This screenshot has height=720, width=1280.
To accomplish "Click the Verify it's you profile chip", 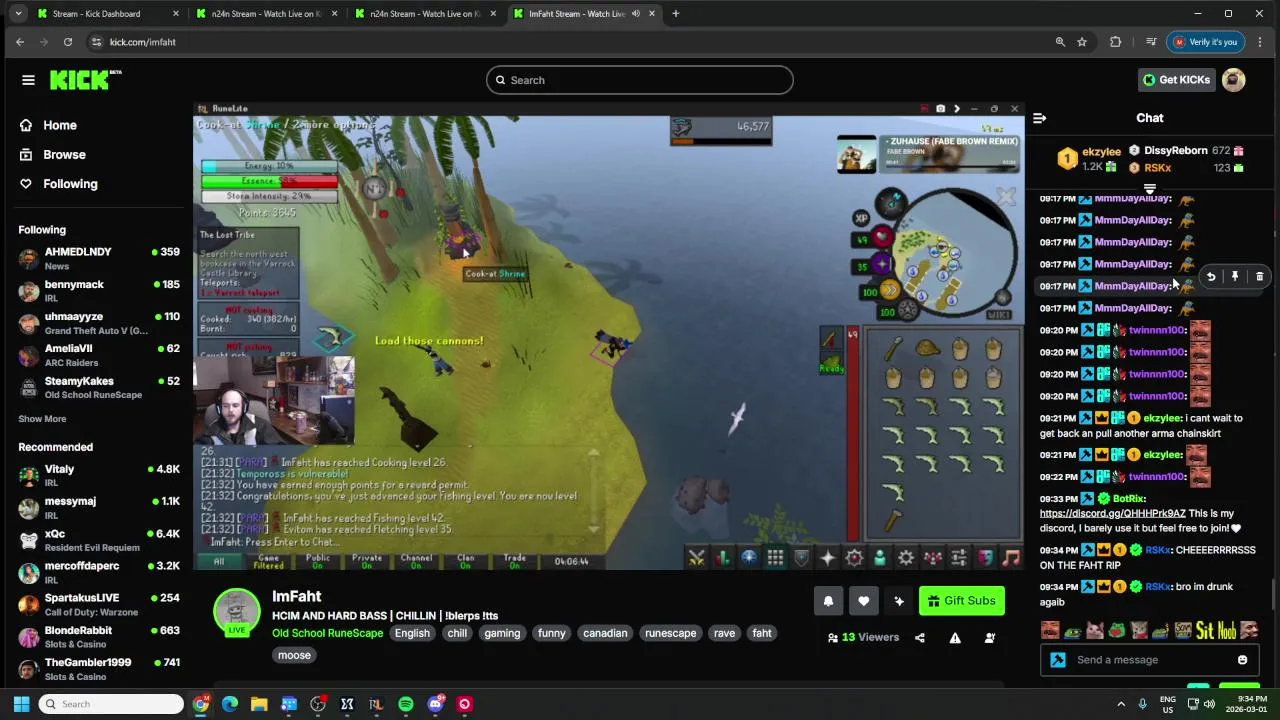I will [x=1205, y=42].
